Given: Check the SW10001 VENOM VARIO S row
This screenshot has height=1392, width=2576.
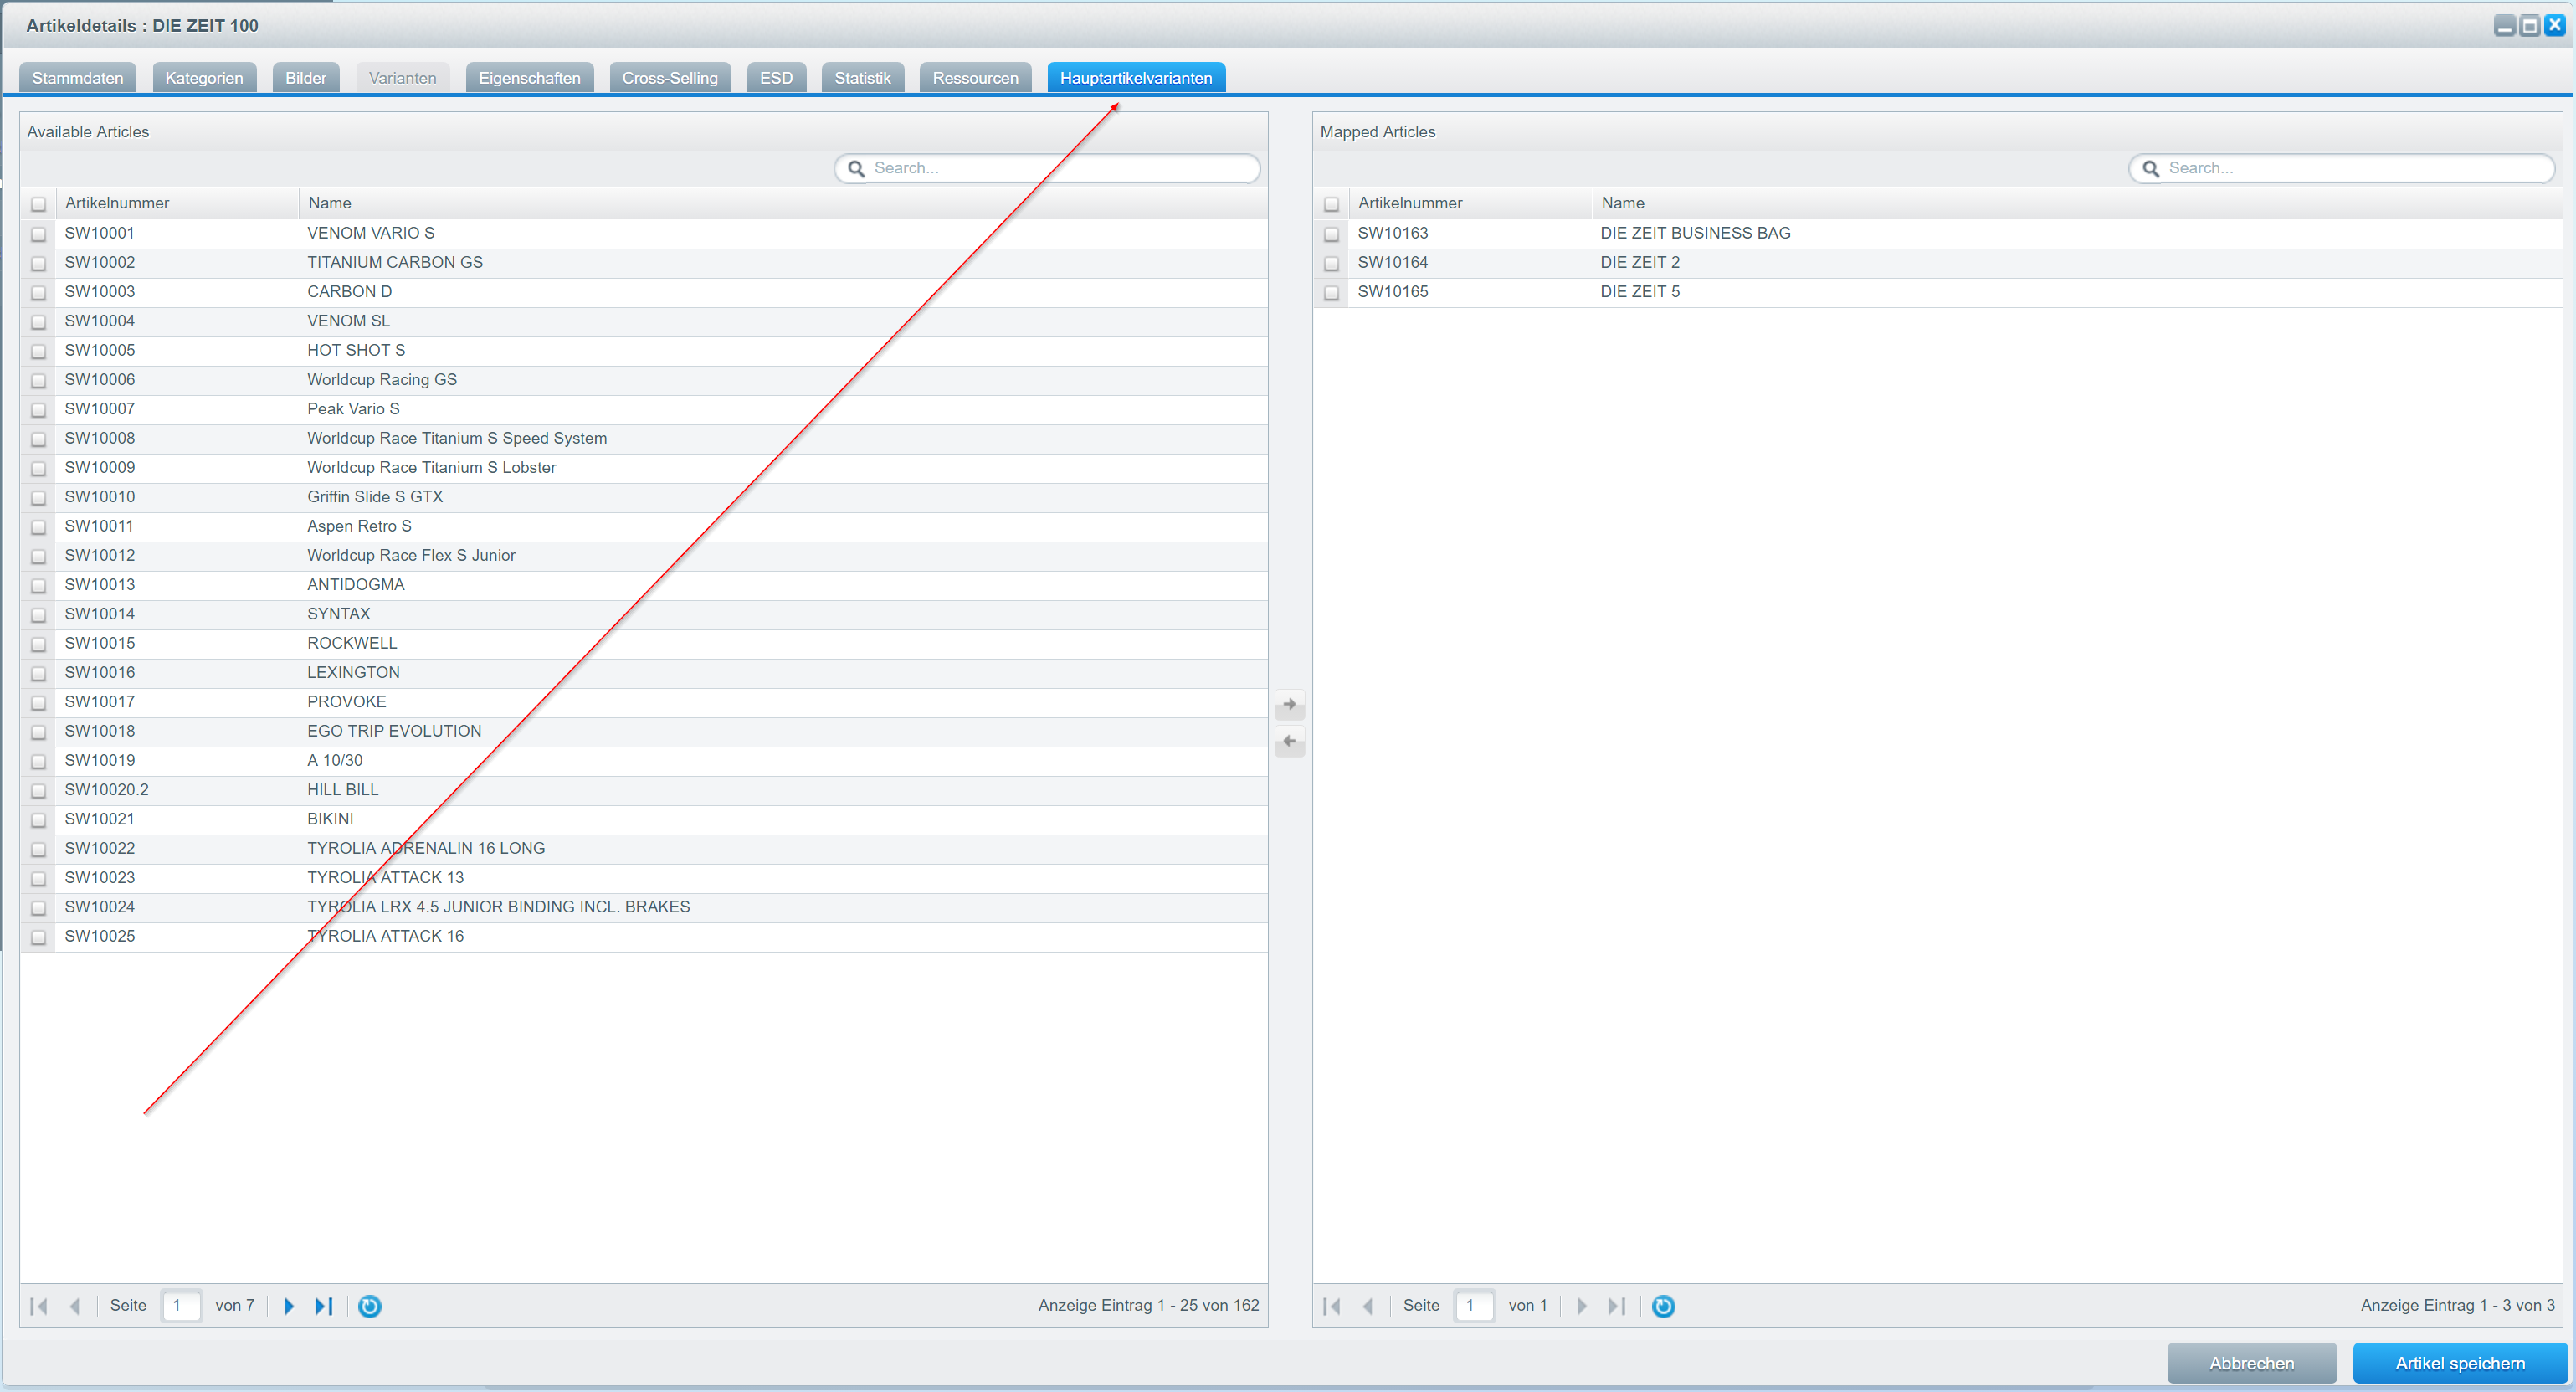Looking at the screenshot, I should (x=39, y=234).
